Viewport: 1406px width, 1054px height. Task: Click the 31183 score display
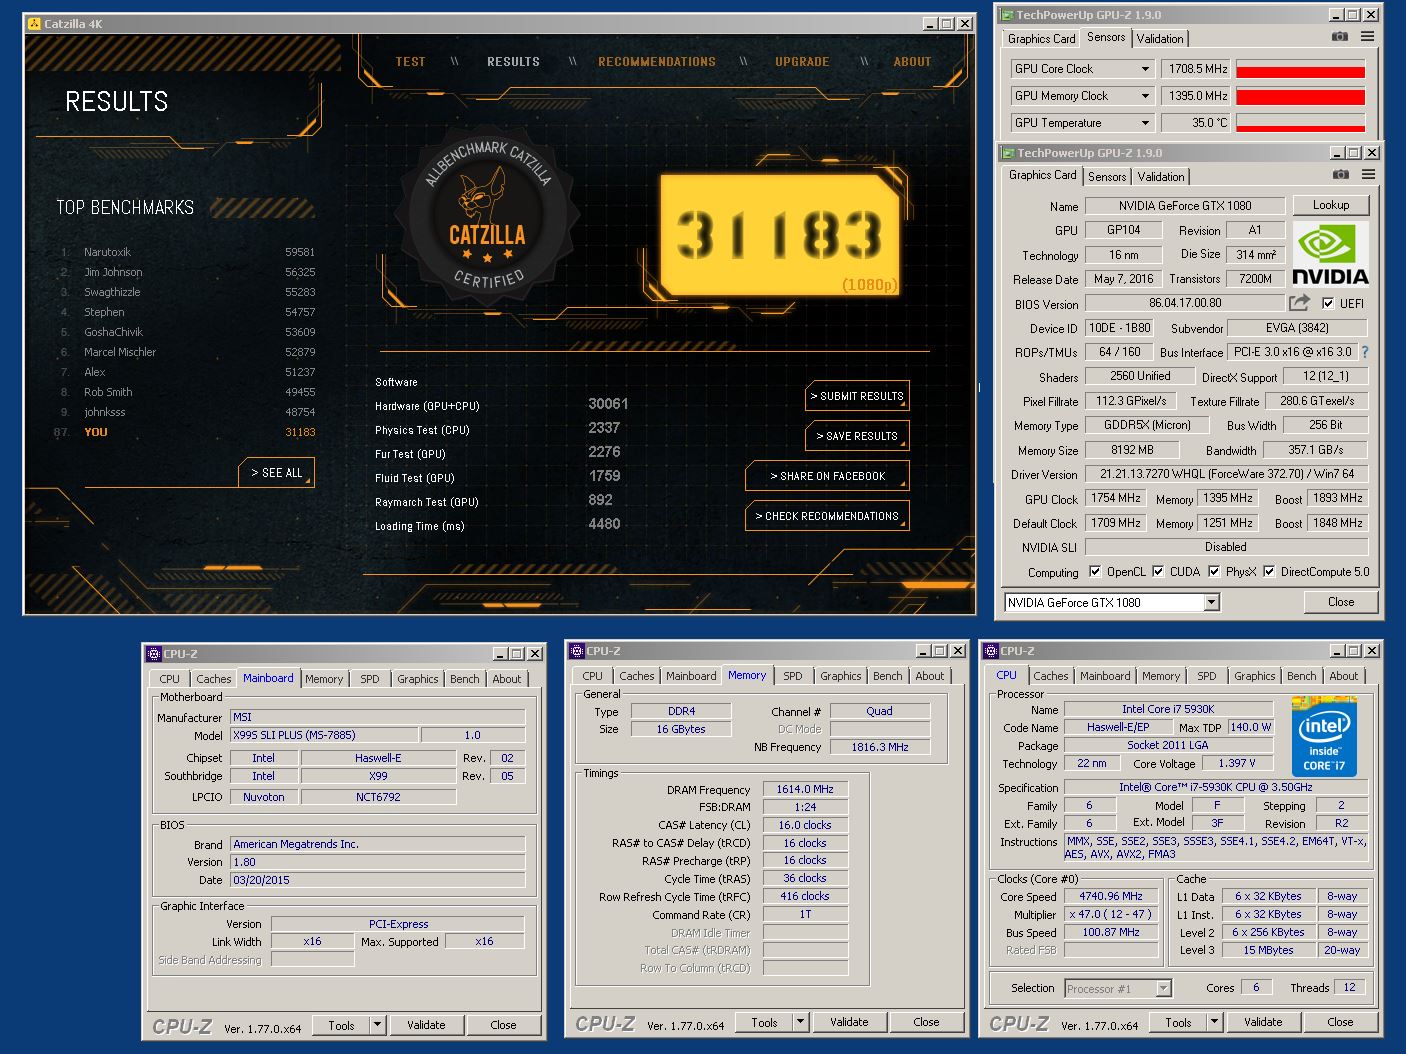click(781, 234)
